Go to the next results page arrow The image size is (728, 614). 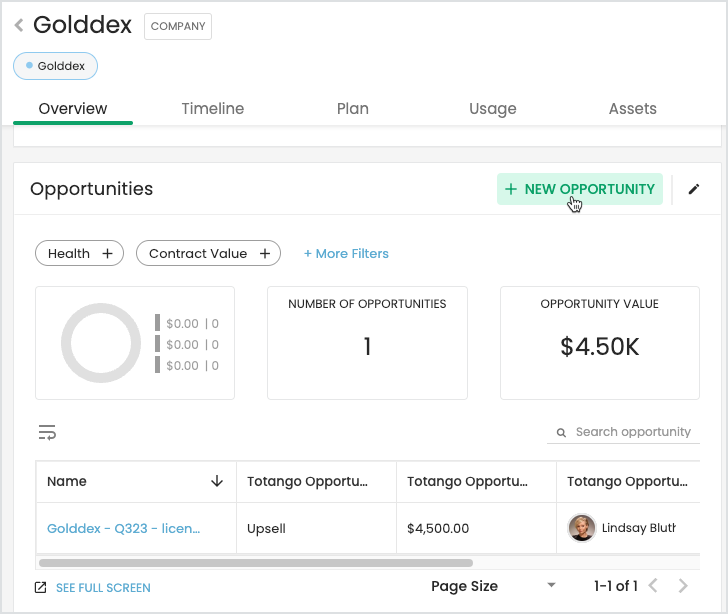click(682, 586)
